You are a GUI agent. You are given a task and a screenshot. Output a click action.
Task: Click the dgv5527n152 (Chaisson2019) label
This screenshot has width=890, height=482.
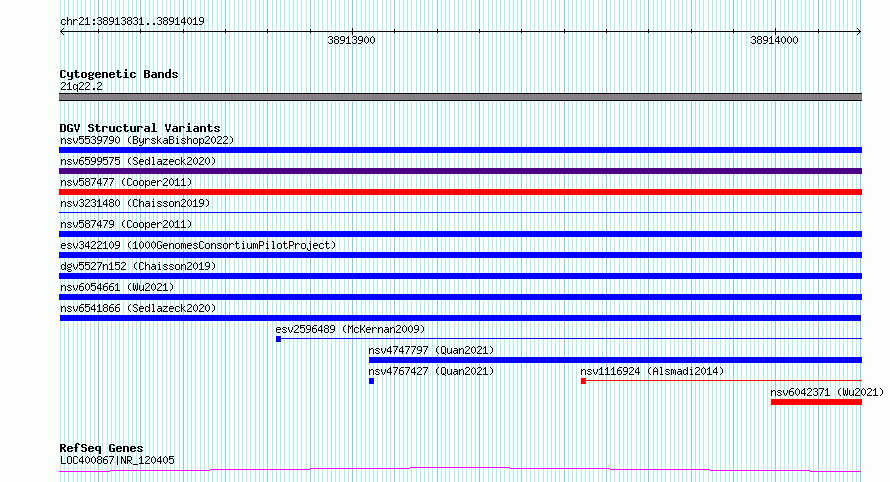point(138,266)
